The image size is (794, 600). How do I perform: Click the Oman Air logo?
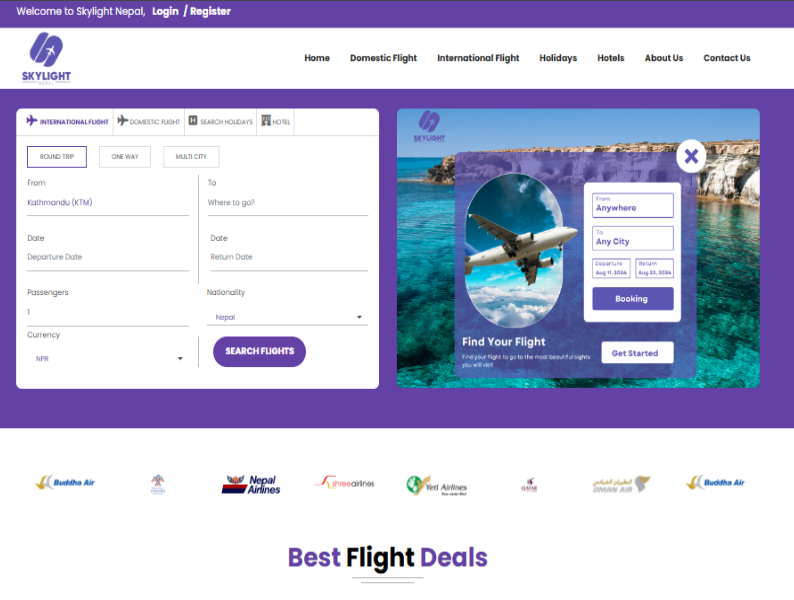pyautogui.click(x=621, y=484)
